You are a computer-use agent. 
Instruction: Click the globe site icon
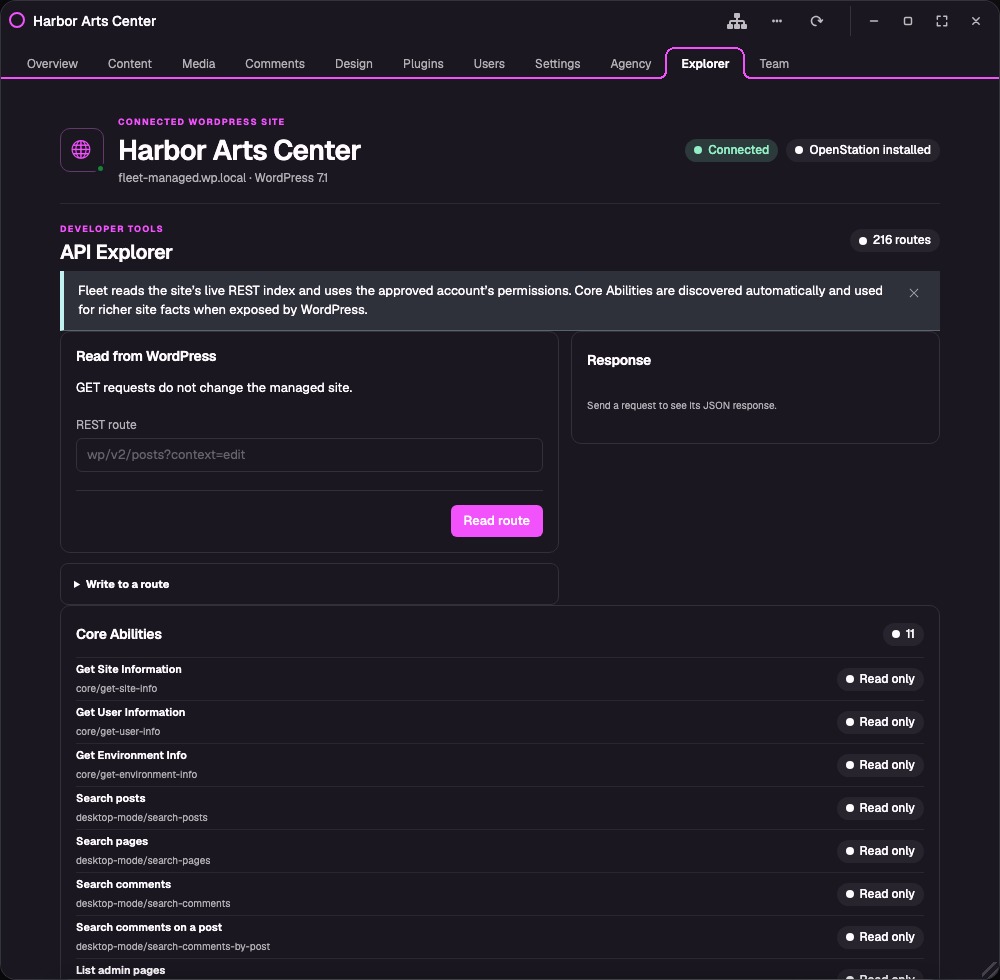tap(82, 150)
